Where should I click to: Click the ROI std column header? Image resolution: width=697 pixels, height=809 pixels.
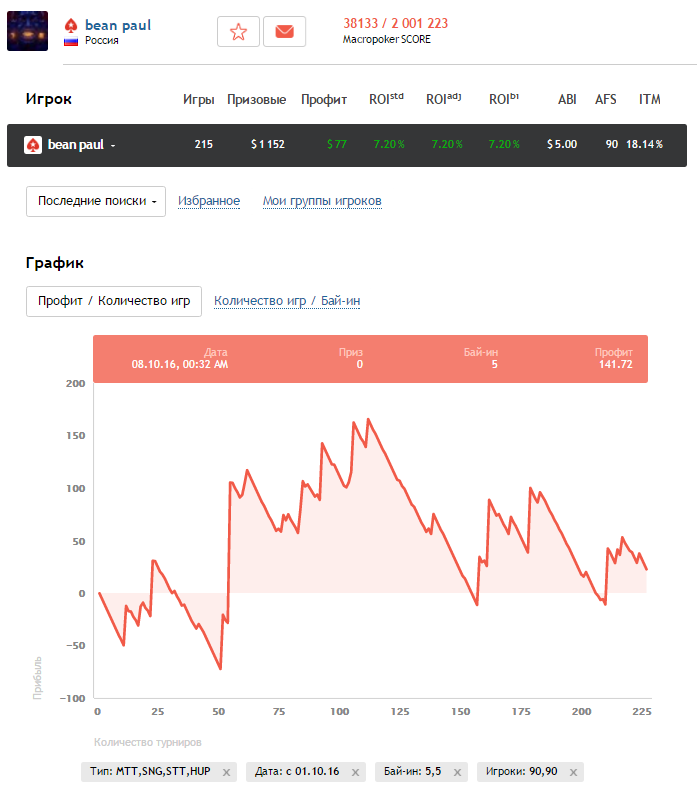click(386, 99)
